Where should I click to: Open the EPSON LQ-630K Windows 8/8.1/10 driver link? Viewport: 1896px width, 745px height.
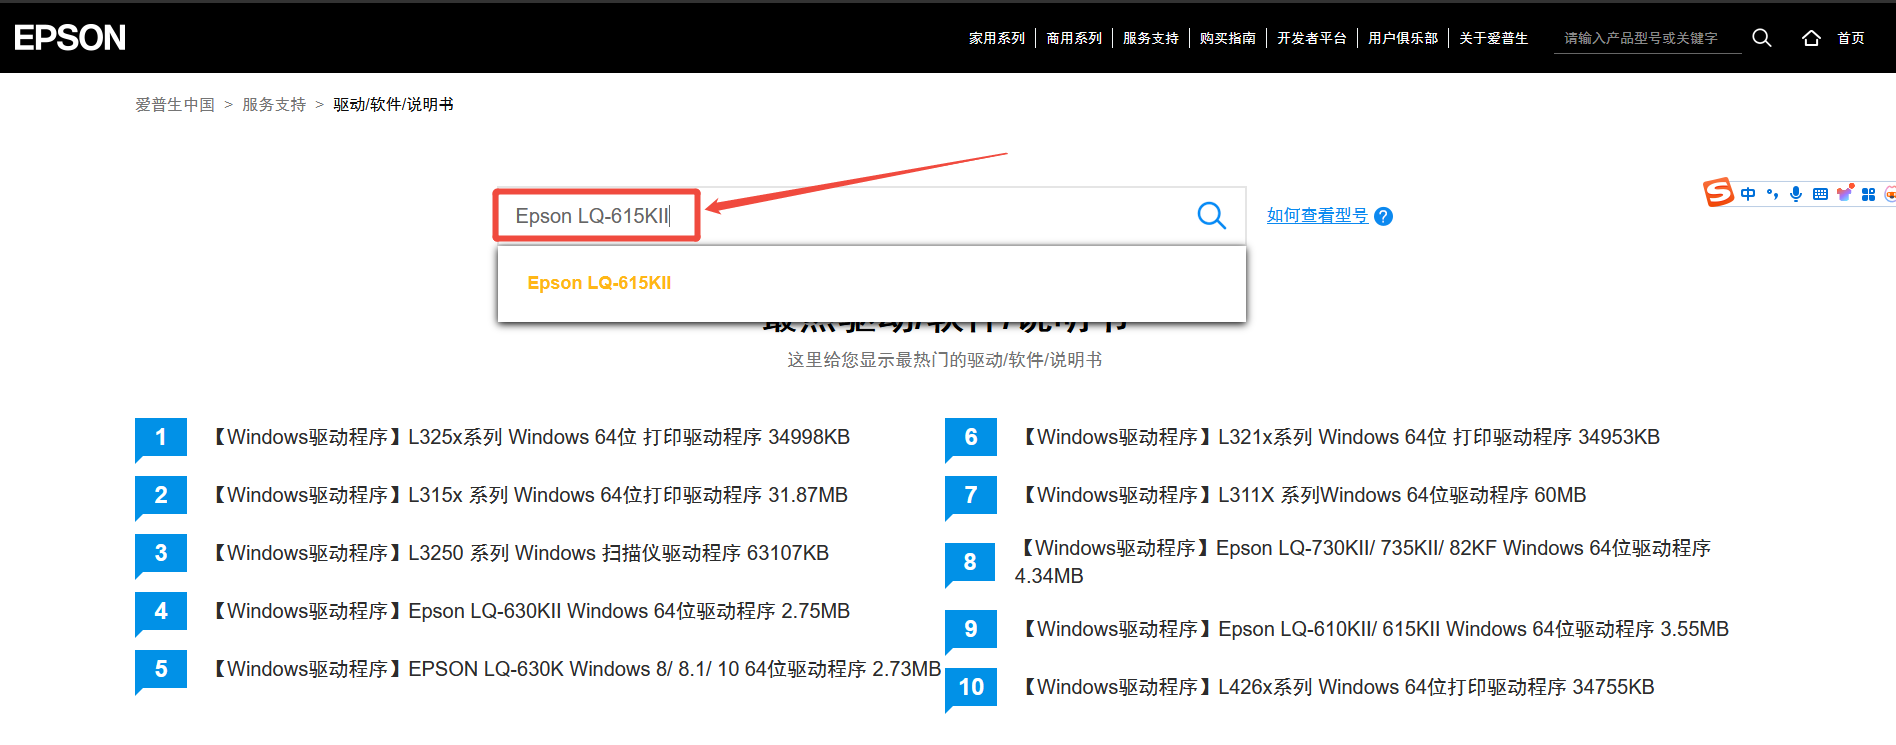click(x=574, y=669)
